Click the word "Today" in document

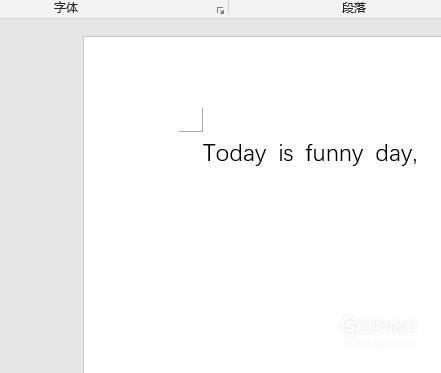(x=235, y=154)
